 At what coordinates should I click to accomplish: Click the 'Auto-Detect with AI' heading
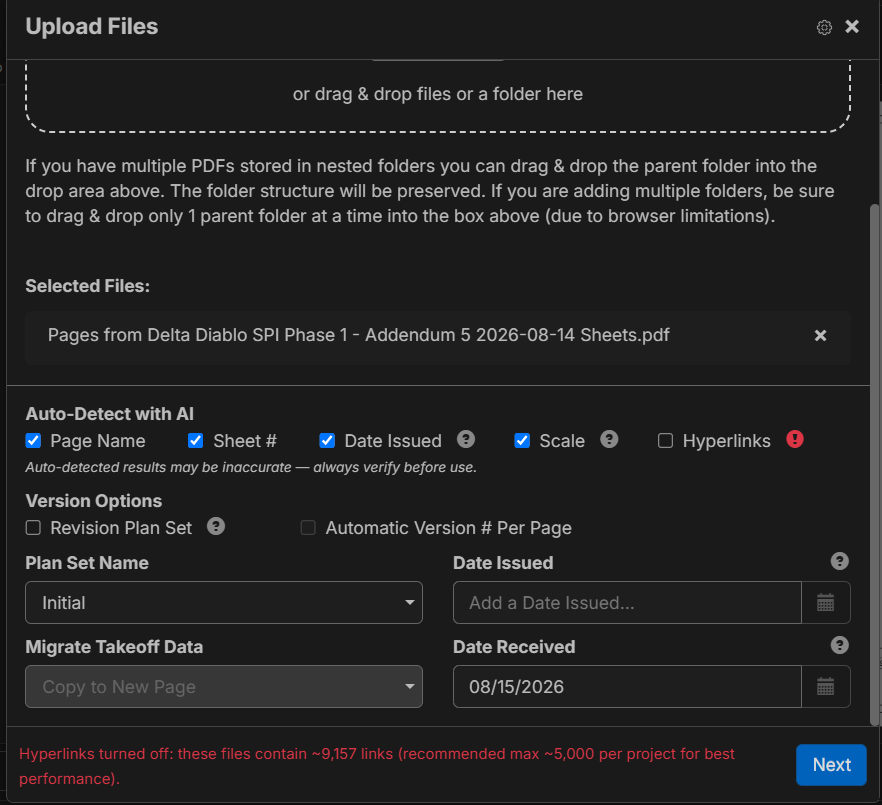tap(110, 414)
